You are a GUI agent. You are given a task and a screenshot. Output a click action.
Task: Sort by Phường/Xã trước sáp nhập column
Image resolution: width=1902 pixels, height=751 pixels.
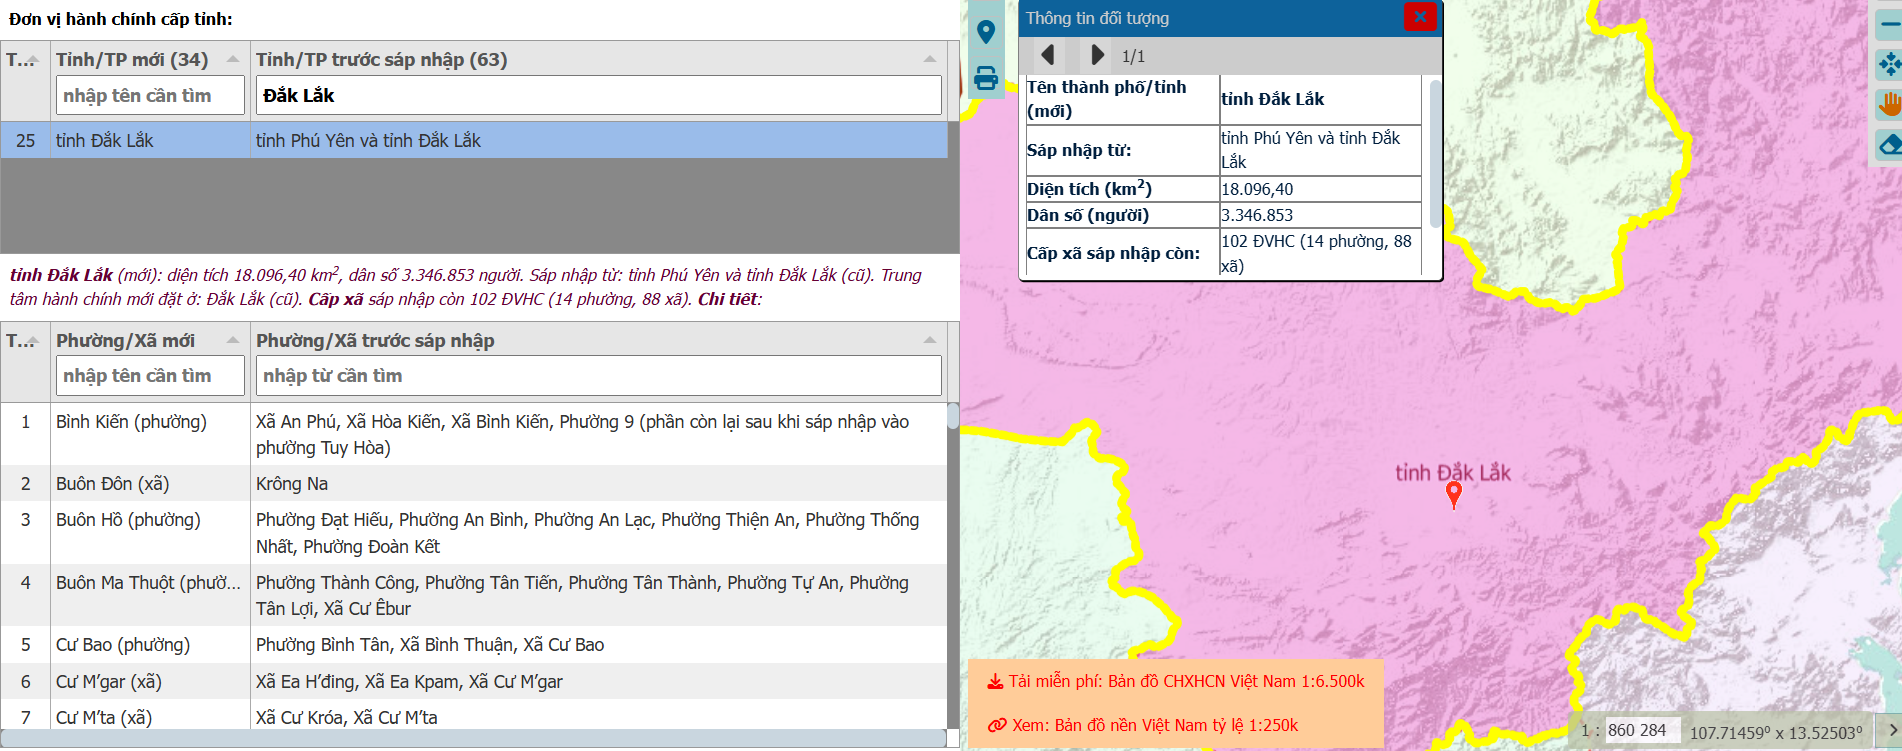(x=929, y=341)
